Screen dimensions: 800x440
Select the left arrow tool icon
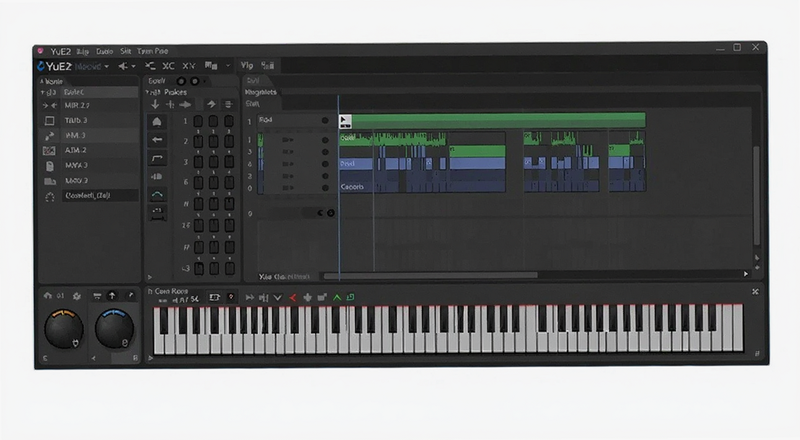point(157,139)
